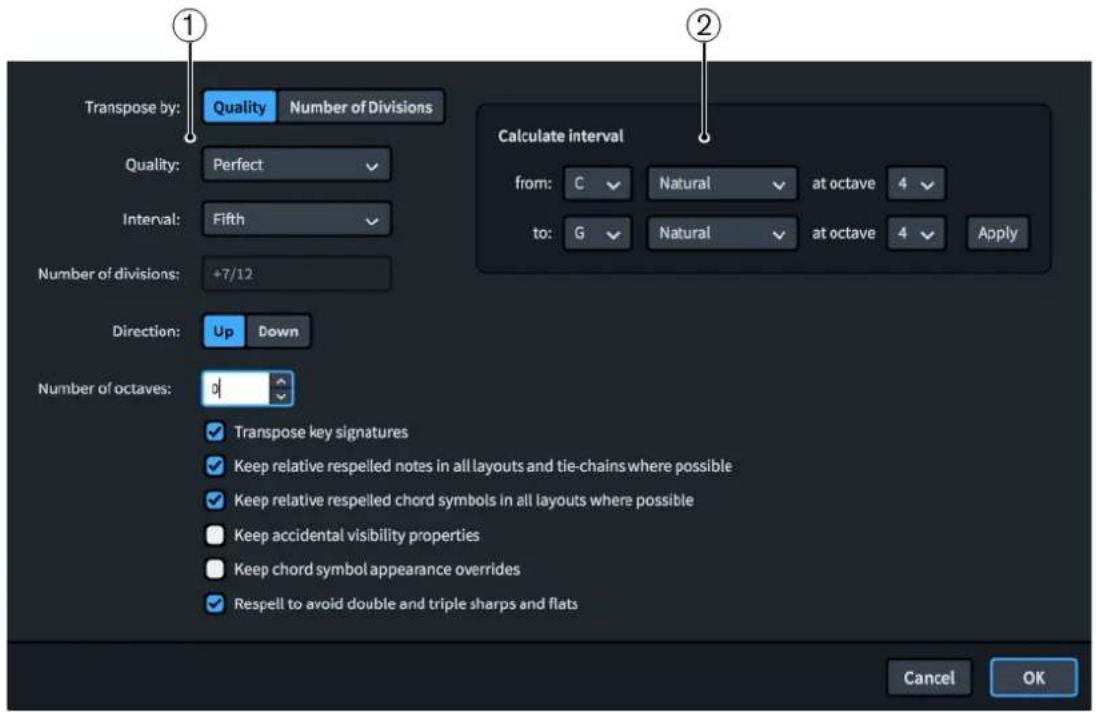This screenshot has height=712, width=1096.
Task: Select Quality transpose mode
Action: pos(240,107)
